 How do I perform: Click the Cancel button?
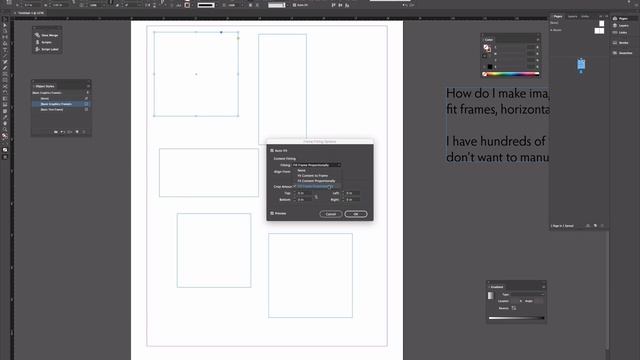(x=331, y=214)
